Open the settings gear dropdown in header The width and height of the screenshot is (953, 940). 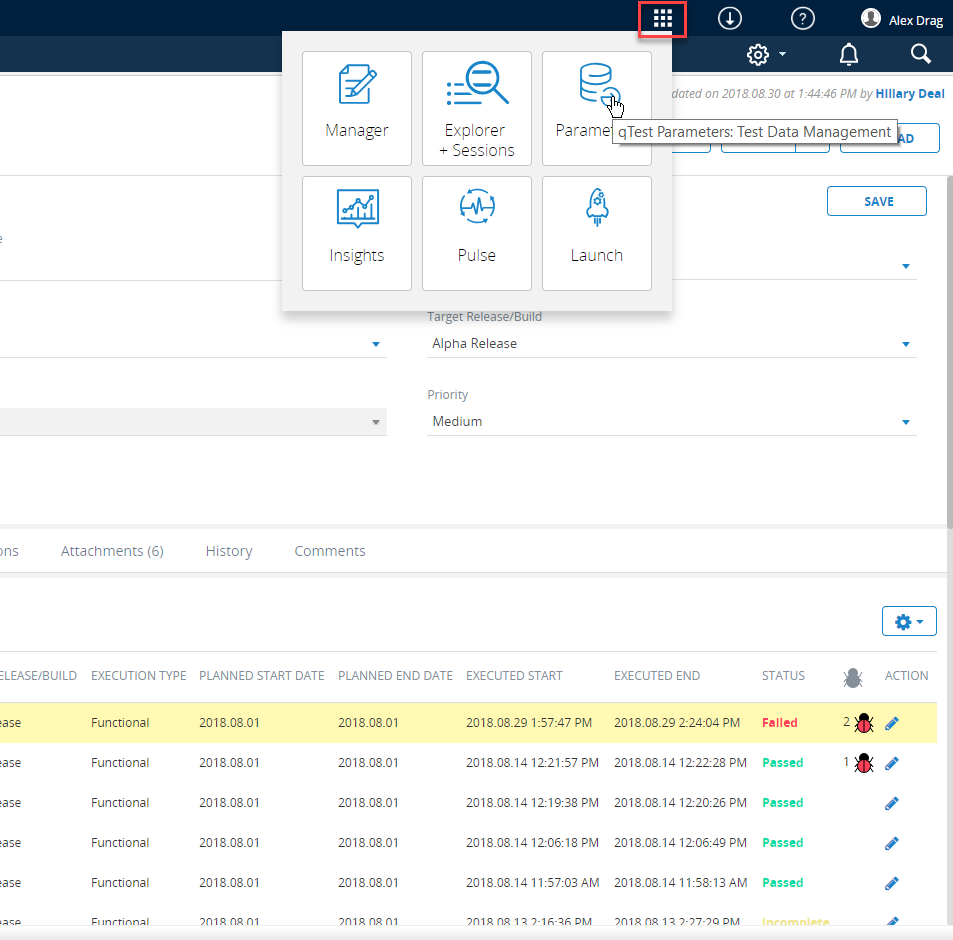click(x=766, y=54)
